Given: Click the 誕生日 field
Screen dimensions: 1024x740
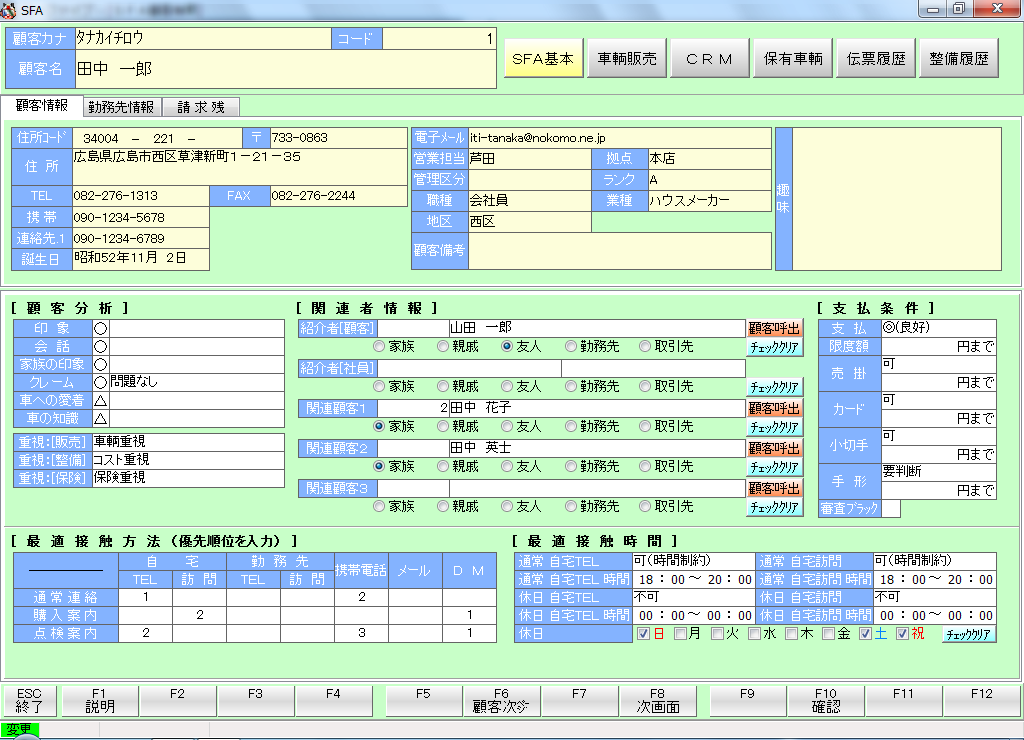Looking at the screenshot, I should (140, 259).
